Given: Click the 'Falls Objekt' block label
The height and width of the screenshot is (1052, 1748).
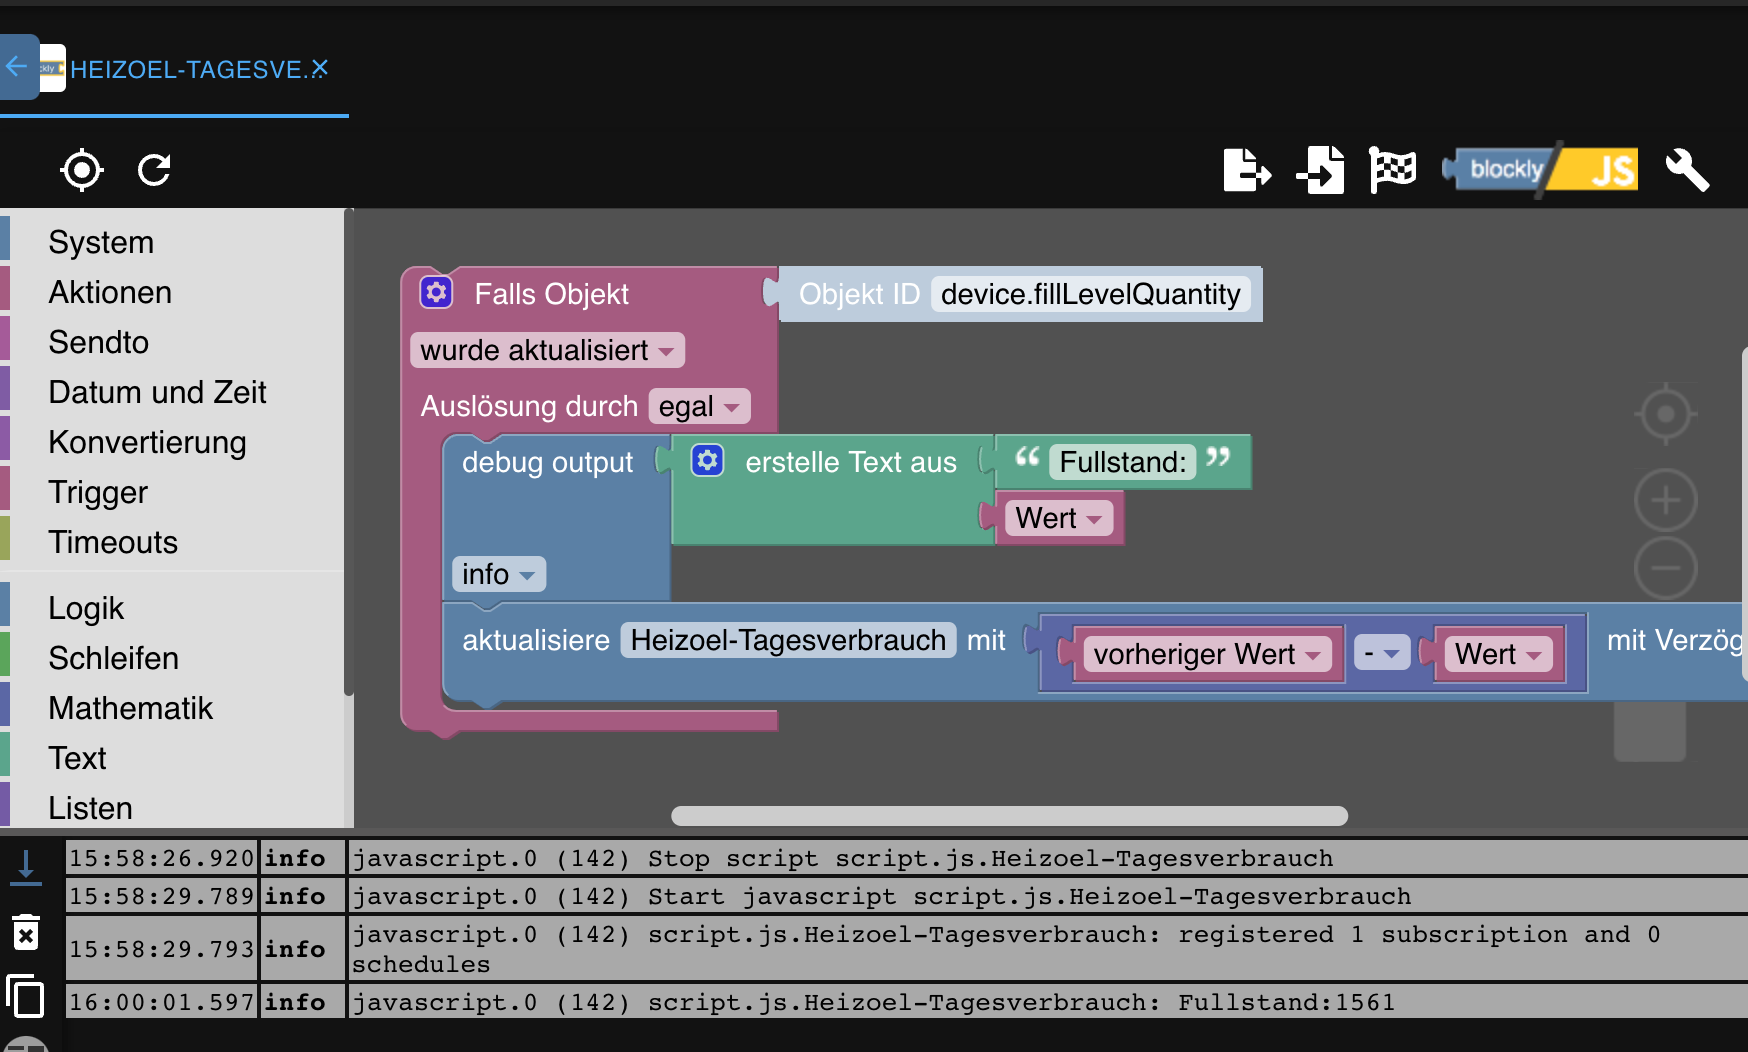Looking at the screenshot, I should coord(551,294).
